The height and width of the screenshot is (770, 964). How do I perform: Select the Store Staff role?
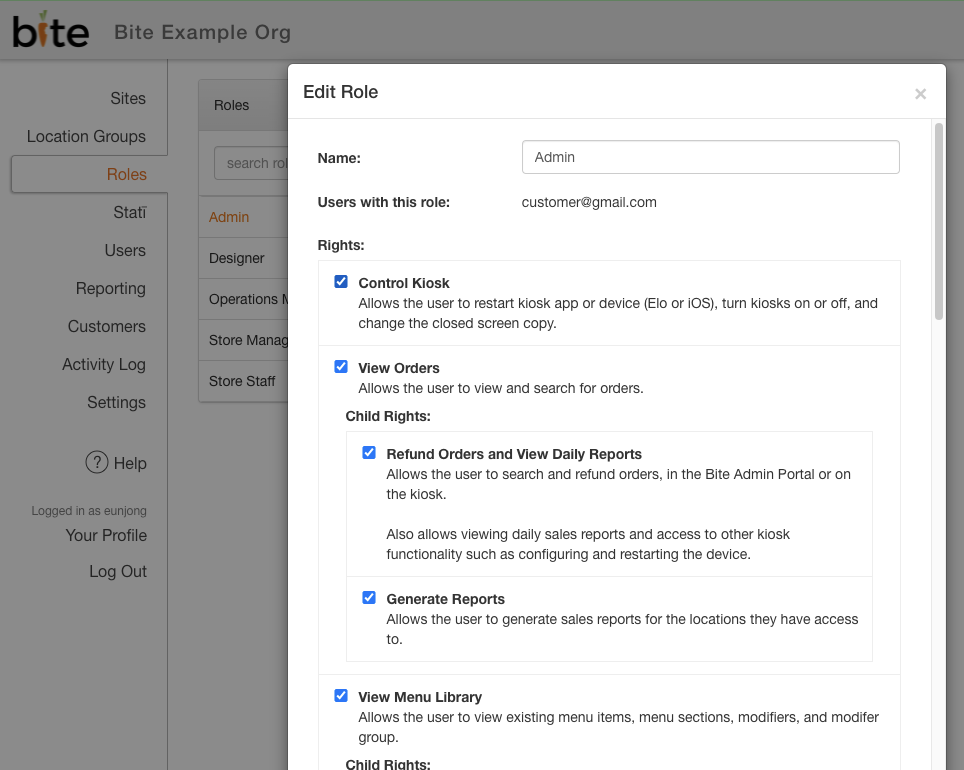[x=242, y=381]
